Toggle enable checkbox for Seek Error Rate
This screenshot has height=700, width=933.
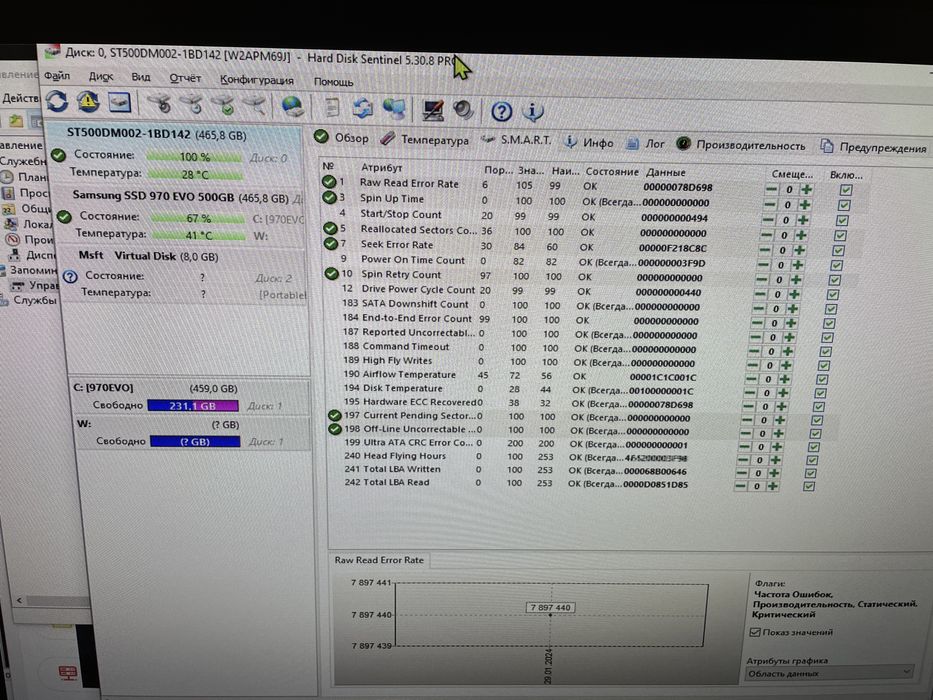click(x=838, y=251)
